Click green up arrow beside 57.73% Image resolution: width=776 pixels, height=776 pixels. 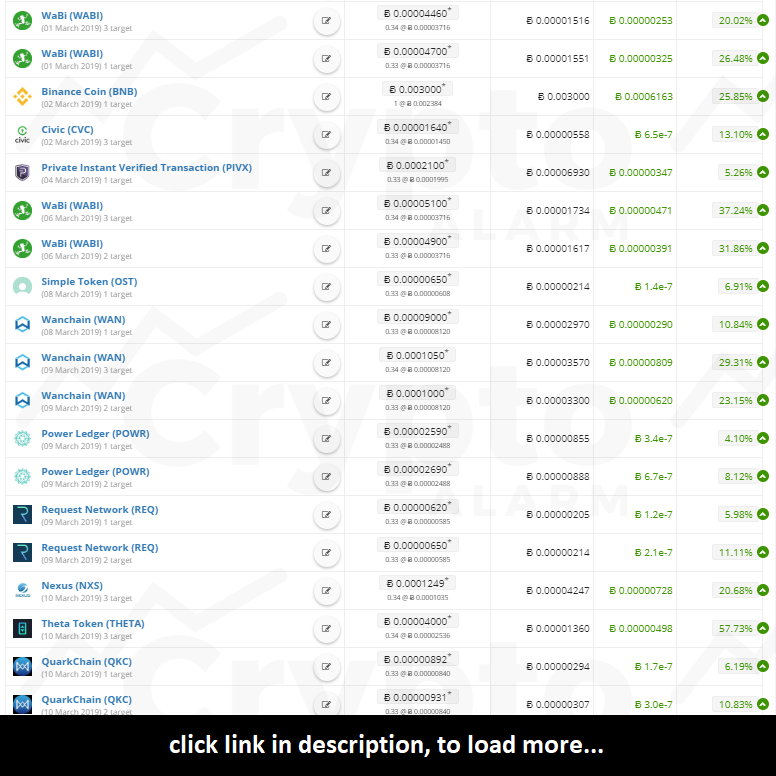tap(763, 628)
